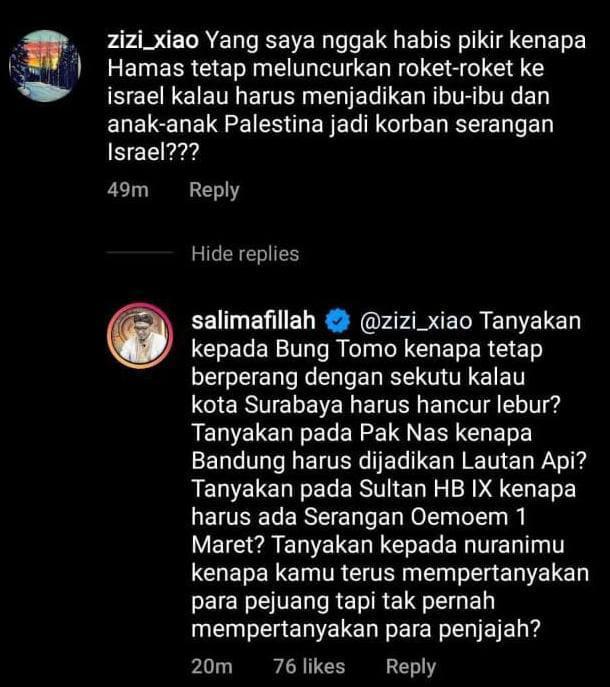Collapse thread with Hide replies
The image size is (610, 687).
[245, 254]
